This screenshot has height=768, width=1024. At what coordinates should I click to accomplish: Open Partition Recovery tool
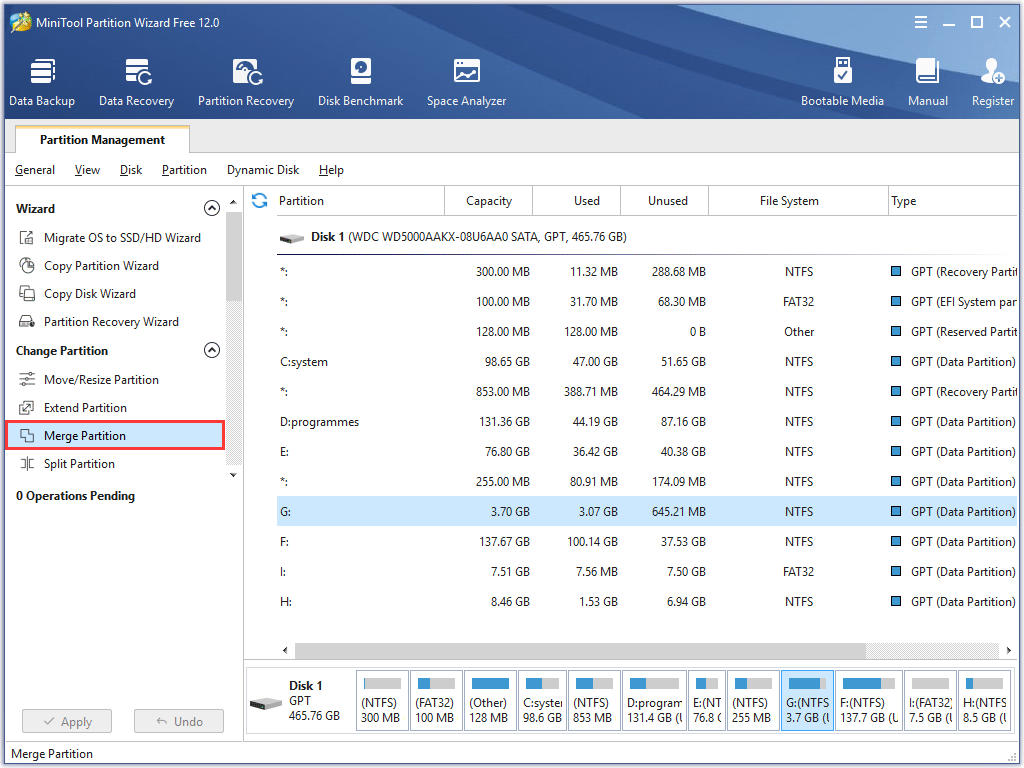[246, 82]
